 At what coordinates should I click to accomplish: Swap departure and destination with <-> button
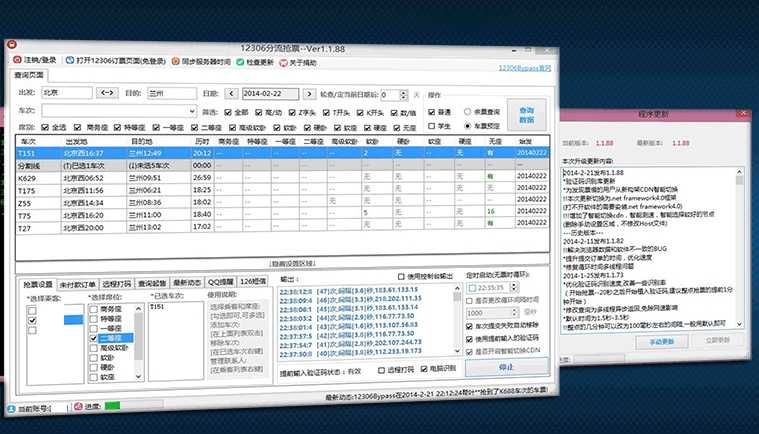coord(107,92)
